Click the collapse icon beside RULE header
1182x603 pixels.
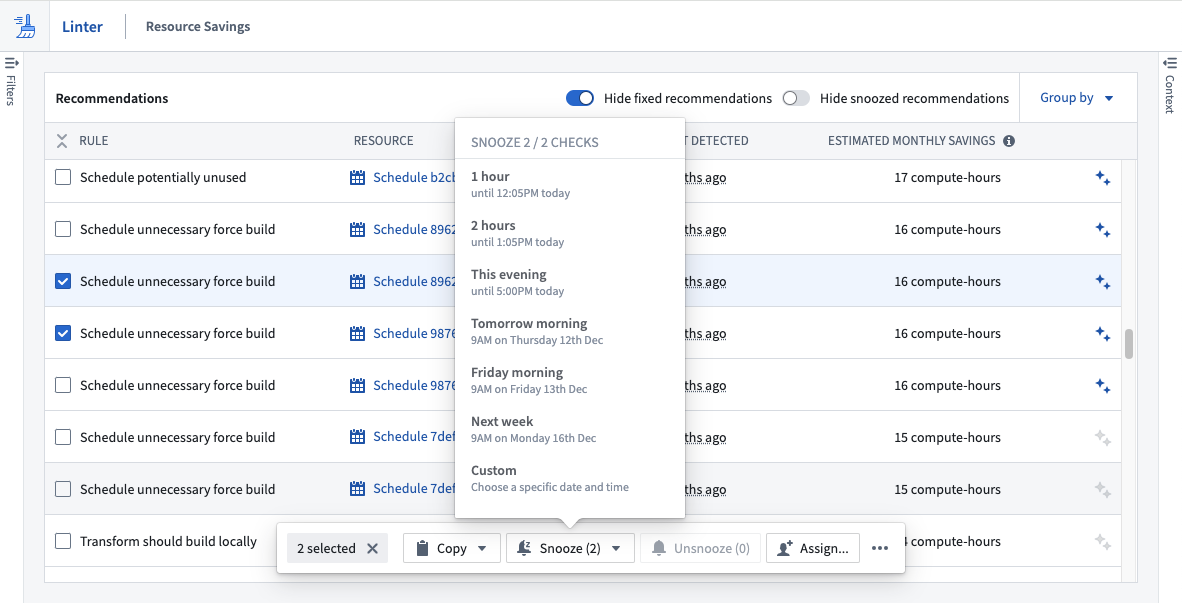(63, 141)
